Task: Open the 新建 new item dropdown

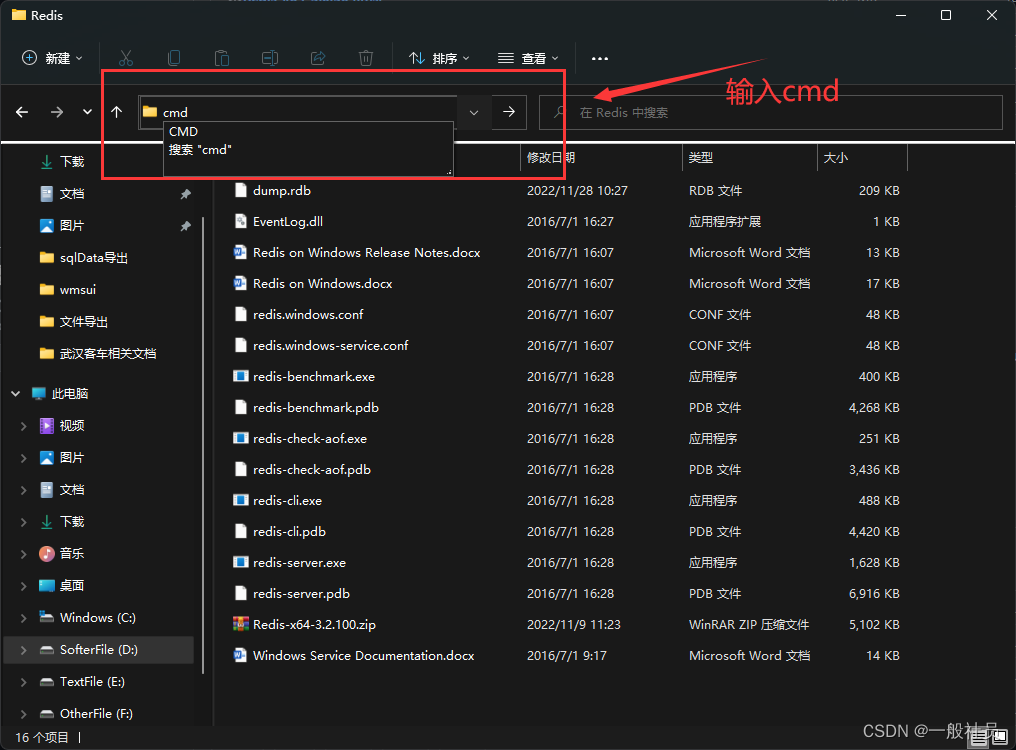Action: click(x=52, y=58)
